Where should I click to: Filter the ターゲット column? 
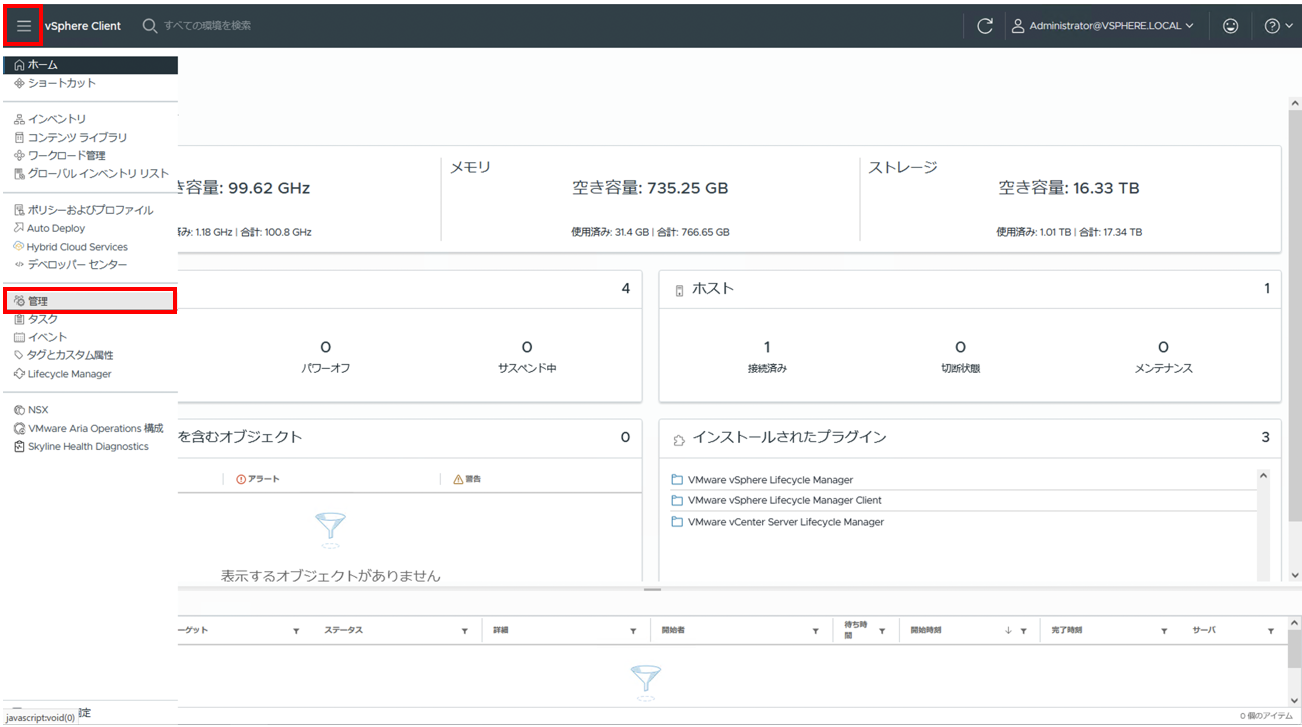coord(296,631)
